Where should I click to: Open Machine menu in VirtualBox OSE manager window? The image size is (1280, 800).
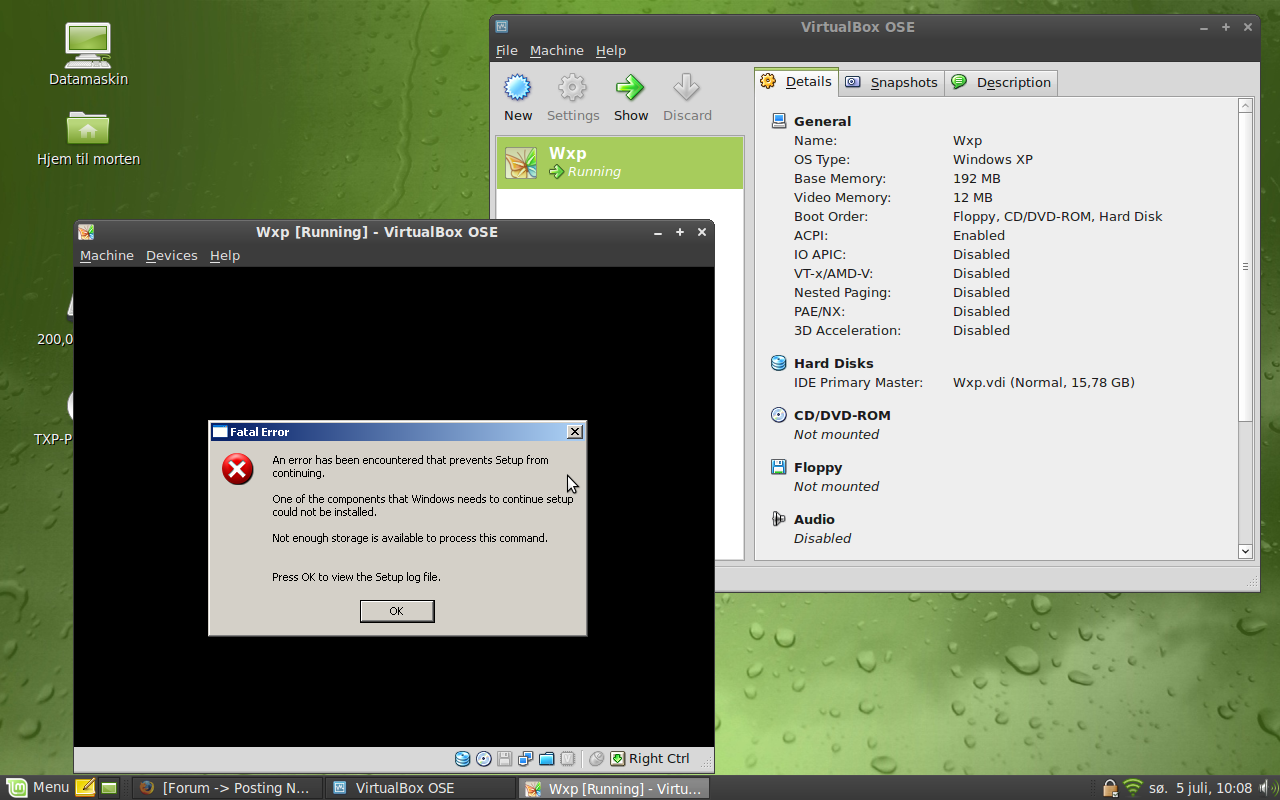(557, 50)
